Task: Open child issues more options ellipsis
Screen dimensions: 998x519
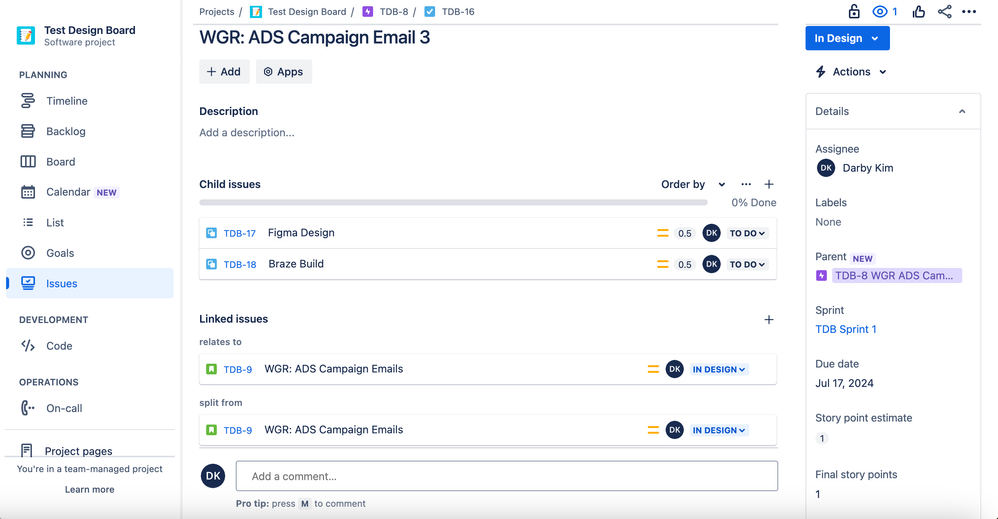Action: tap(746, 184)
